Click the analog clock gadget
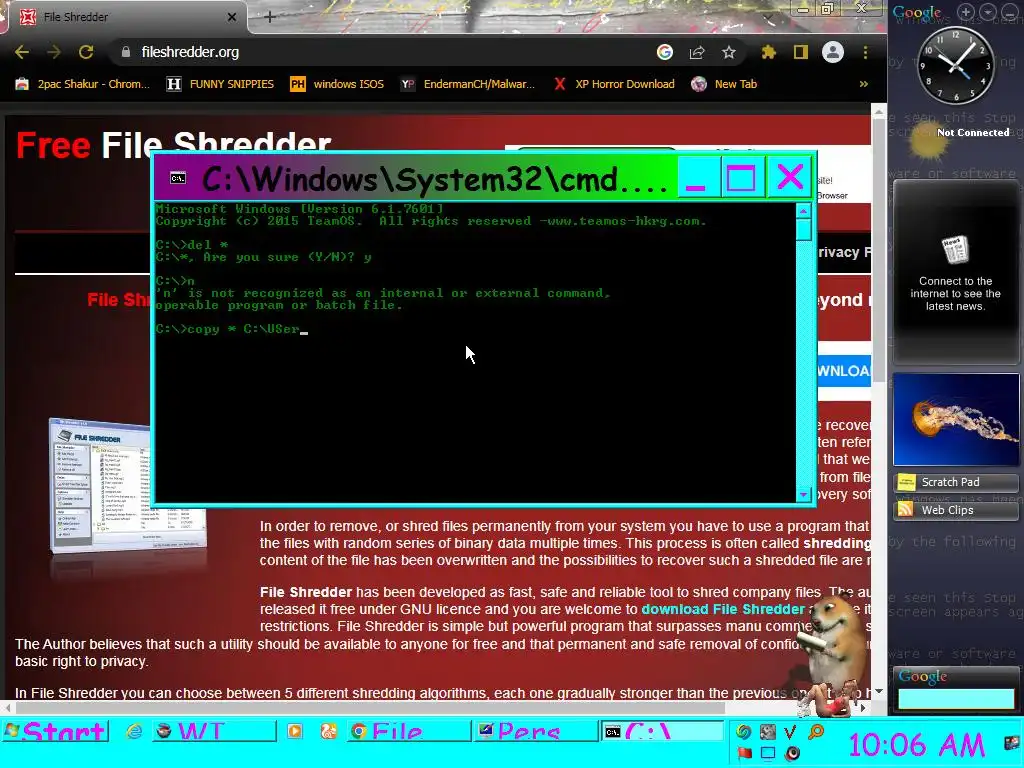1024x768 pixels. coord(955,65)
